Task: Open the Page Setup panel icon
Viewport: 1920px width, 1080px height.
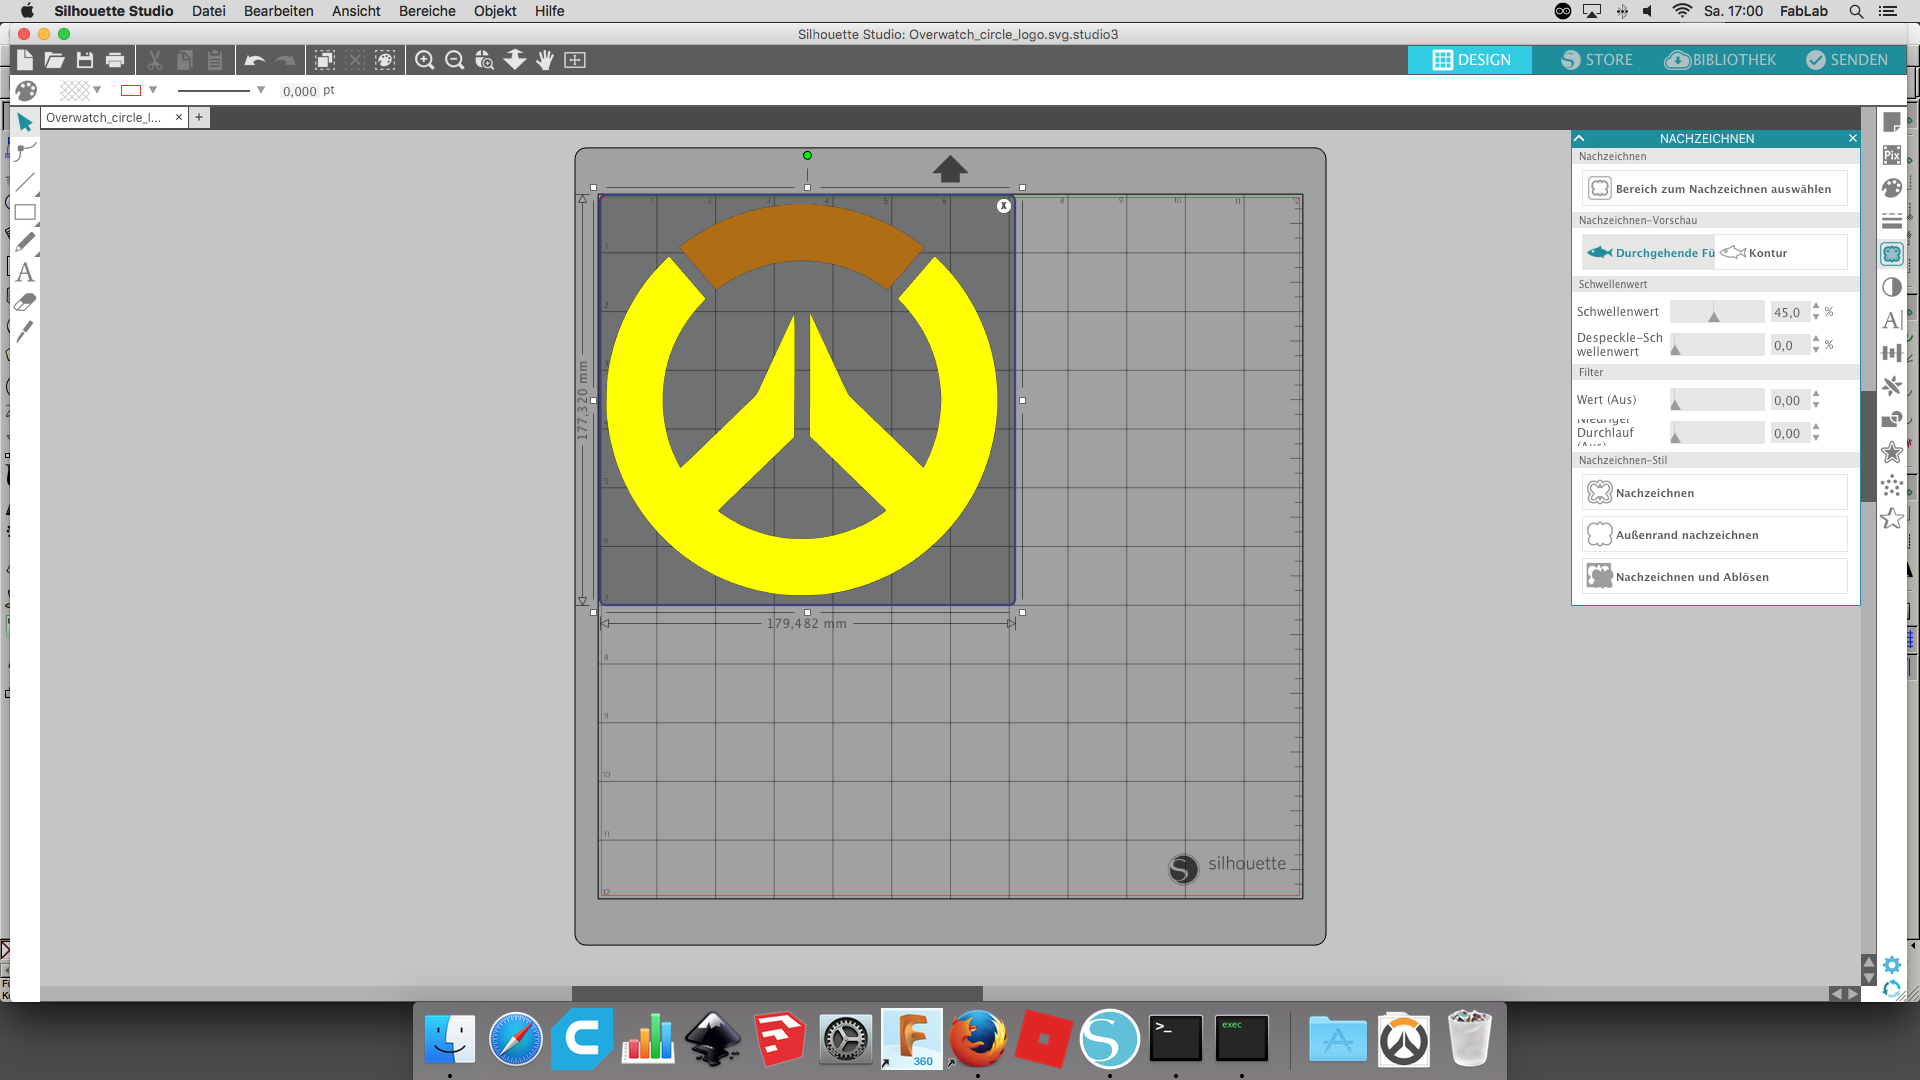Action: pos(1891,122)
